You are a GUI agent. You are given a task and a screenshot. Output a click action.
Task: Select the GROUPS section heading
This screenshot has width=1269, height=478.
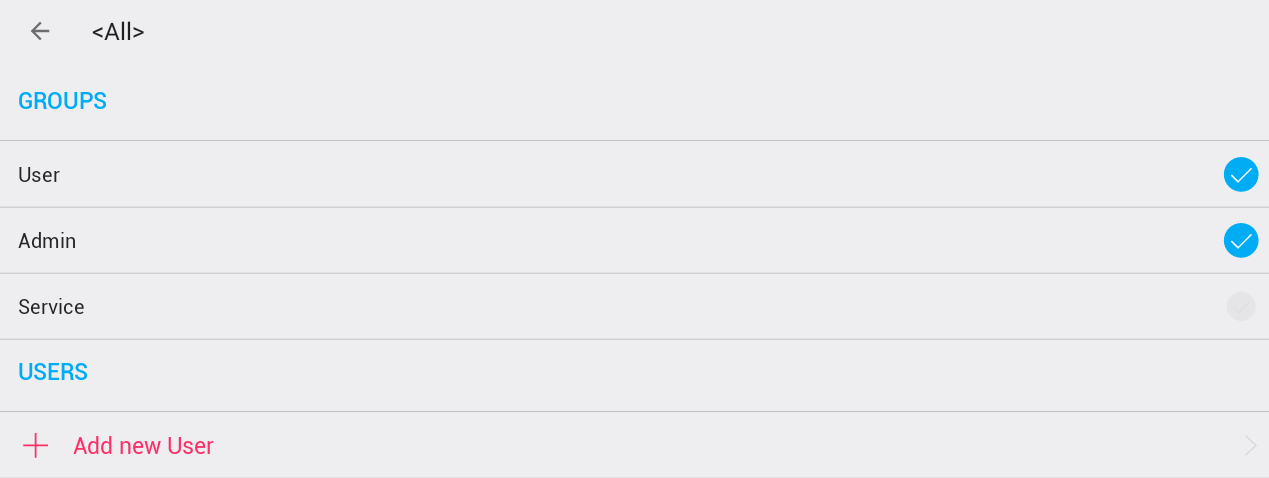pos(62,101)
